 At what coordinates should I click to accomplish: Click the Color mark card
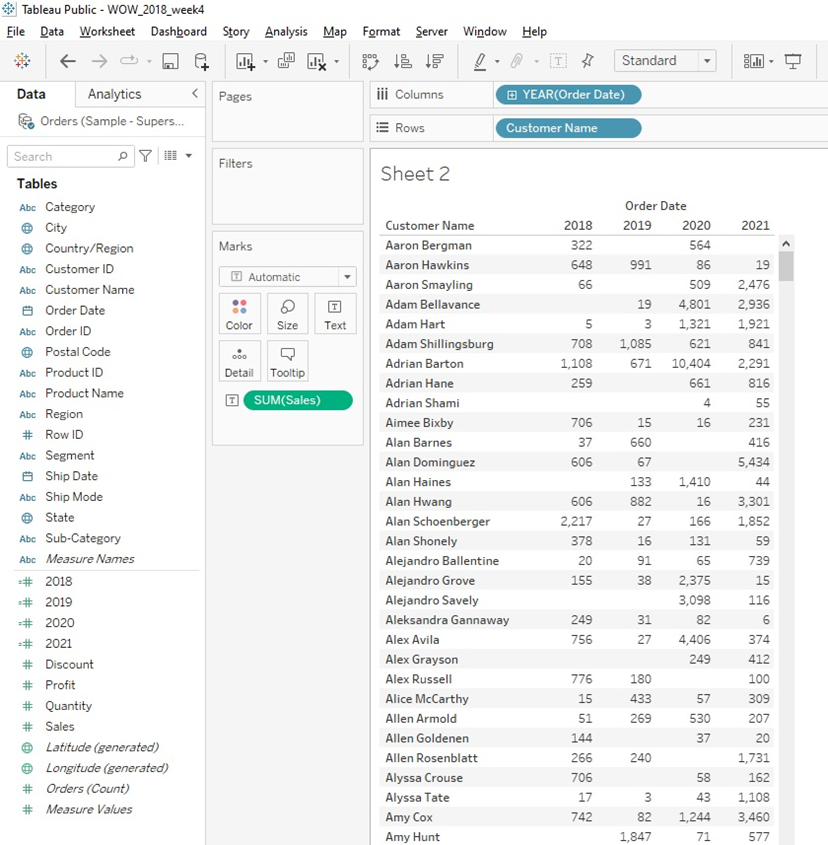coord(239,314)
